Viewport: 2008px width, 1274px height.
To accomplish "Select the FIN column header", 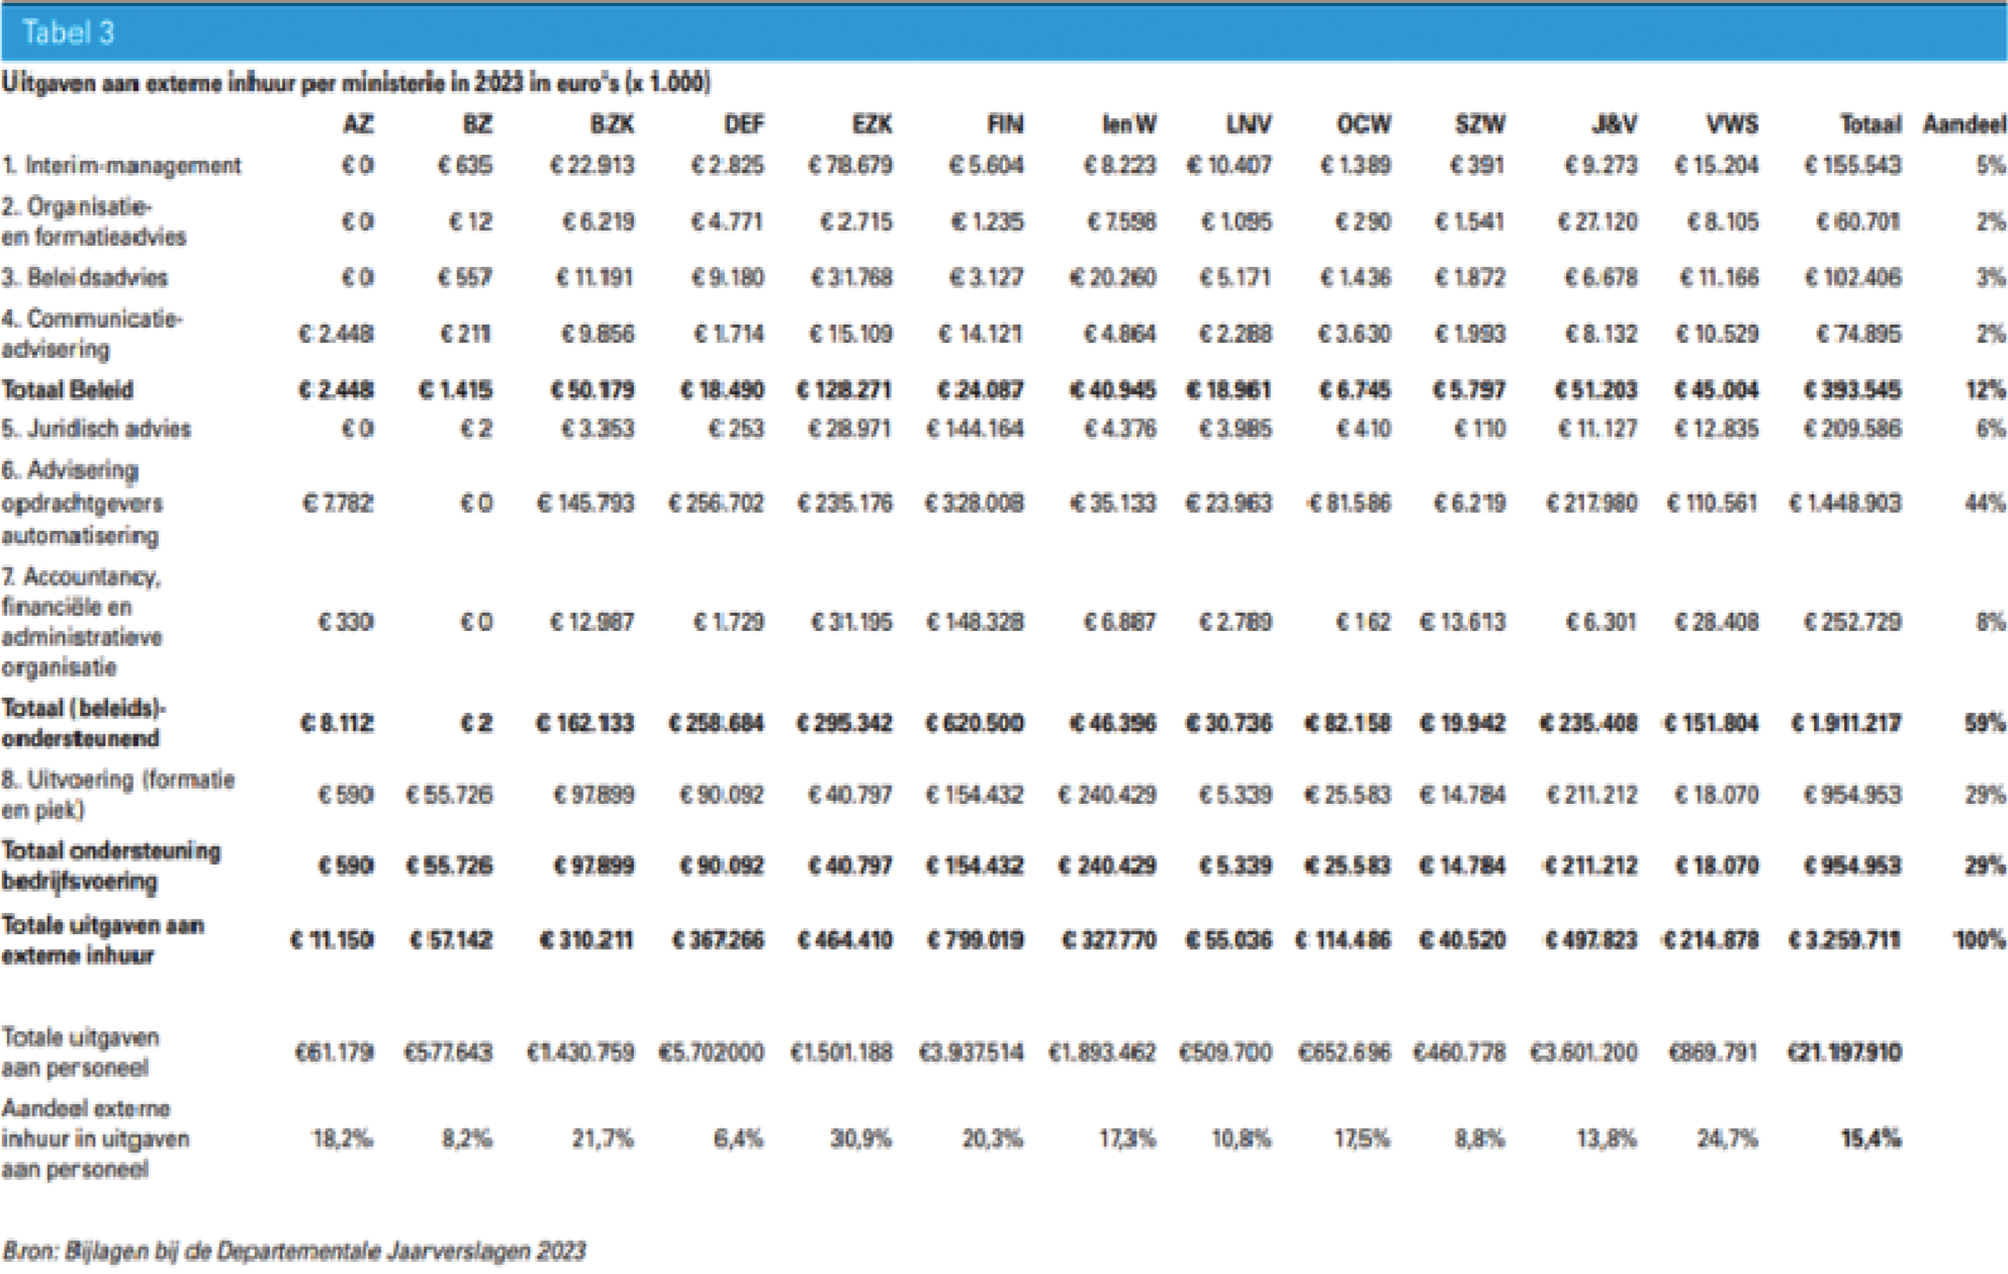I will point(1004,124).
